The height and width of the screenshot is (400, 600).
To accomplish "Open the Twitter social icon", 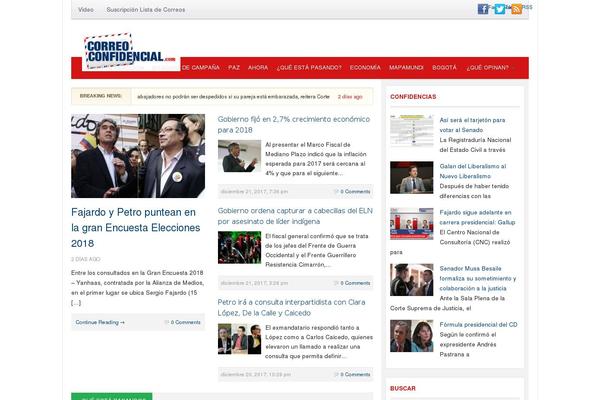I will click(x=499, y=9).
